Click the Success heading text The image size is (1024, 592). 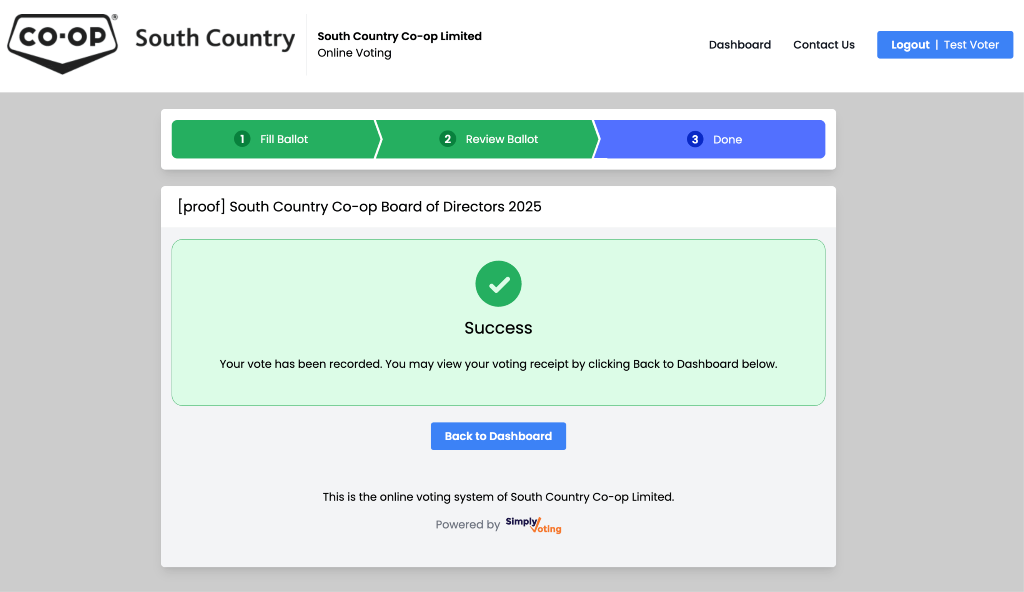pyautogui.click(x=498, y=328)
